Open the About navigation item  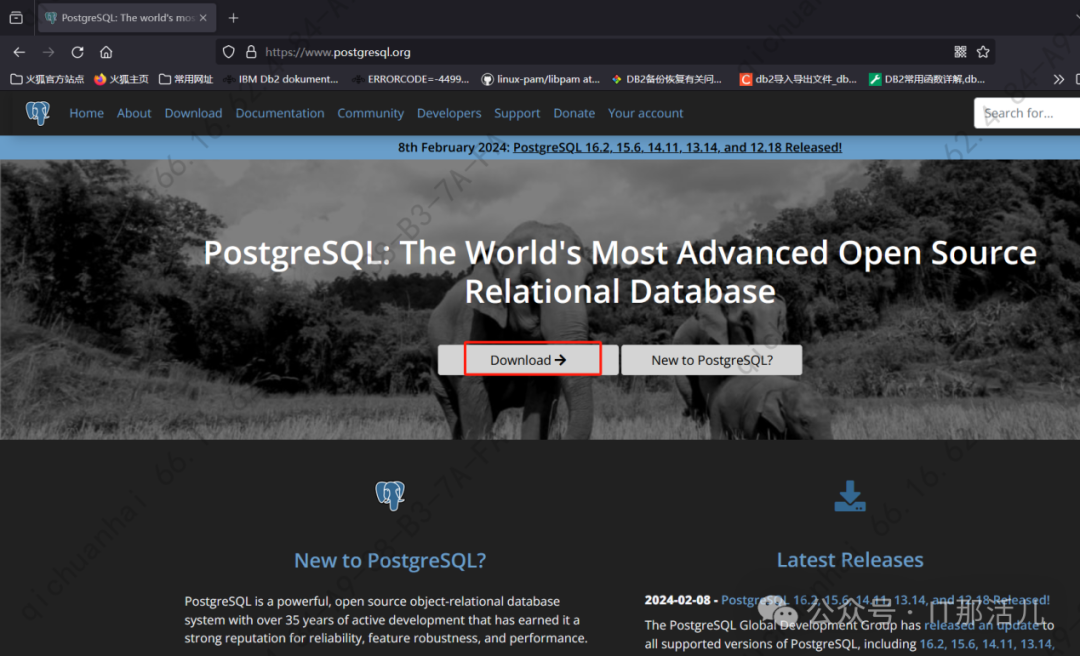[134, 113]
